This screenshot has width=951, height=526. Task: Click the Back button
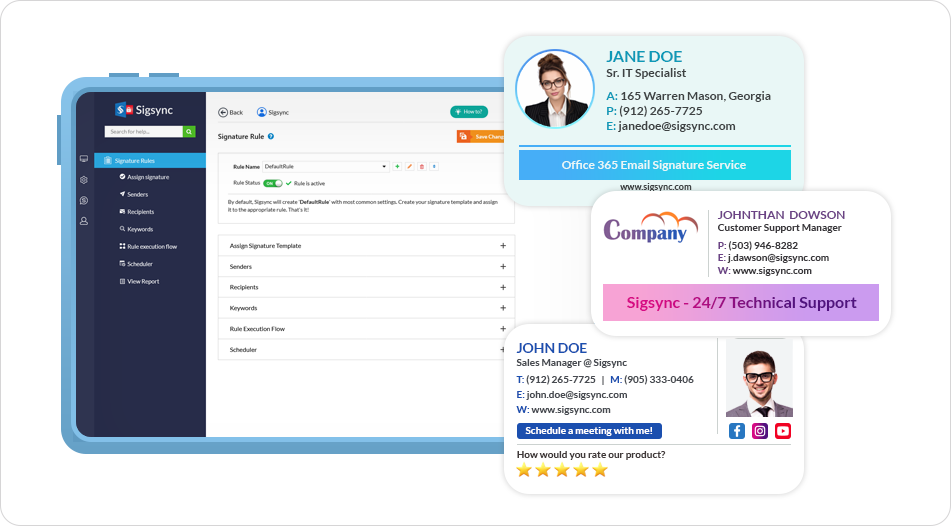[231, 113]
